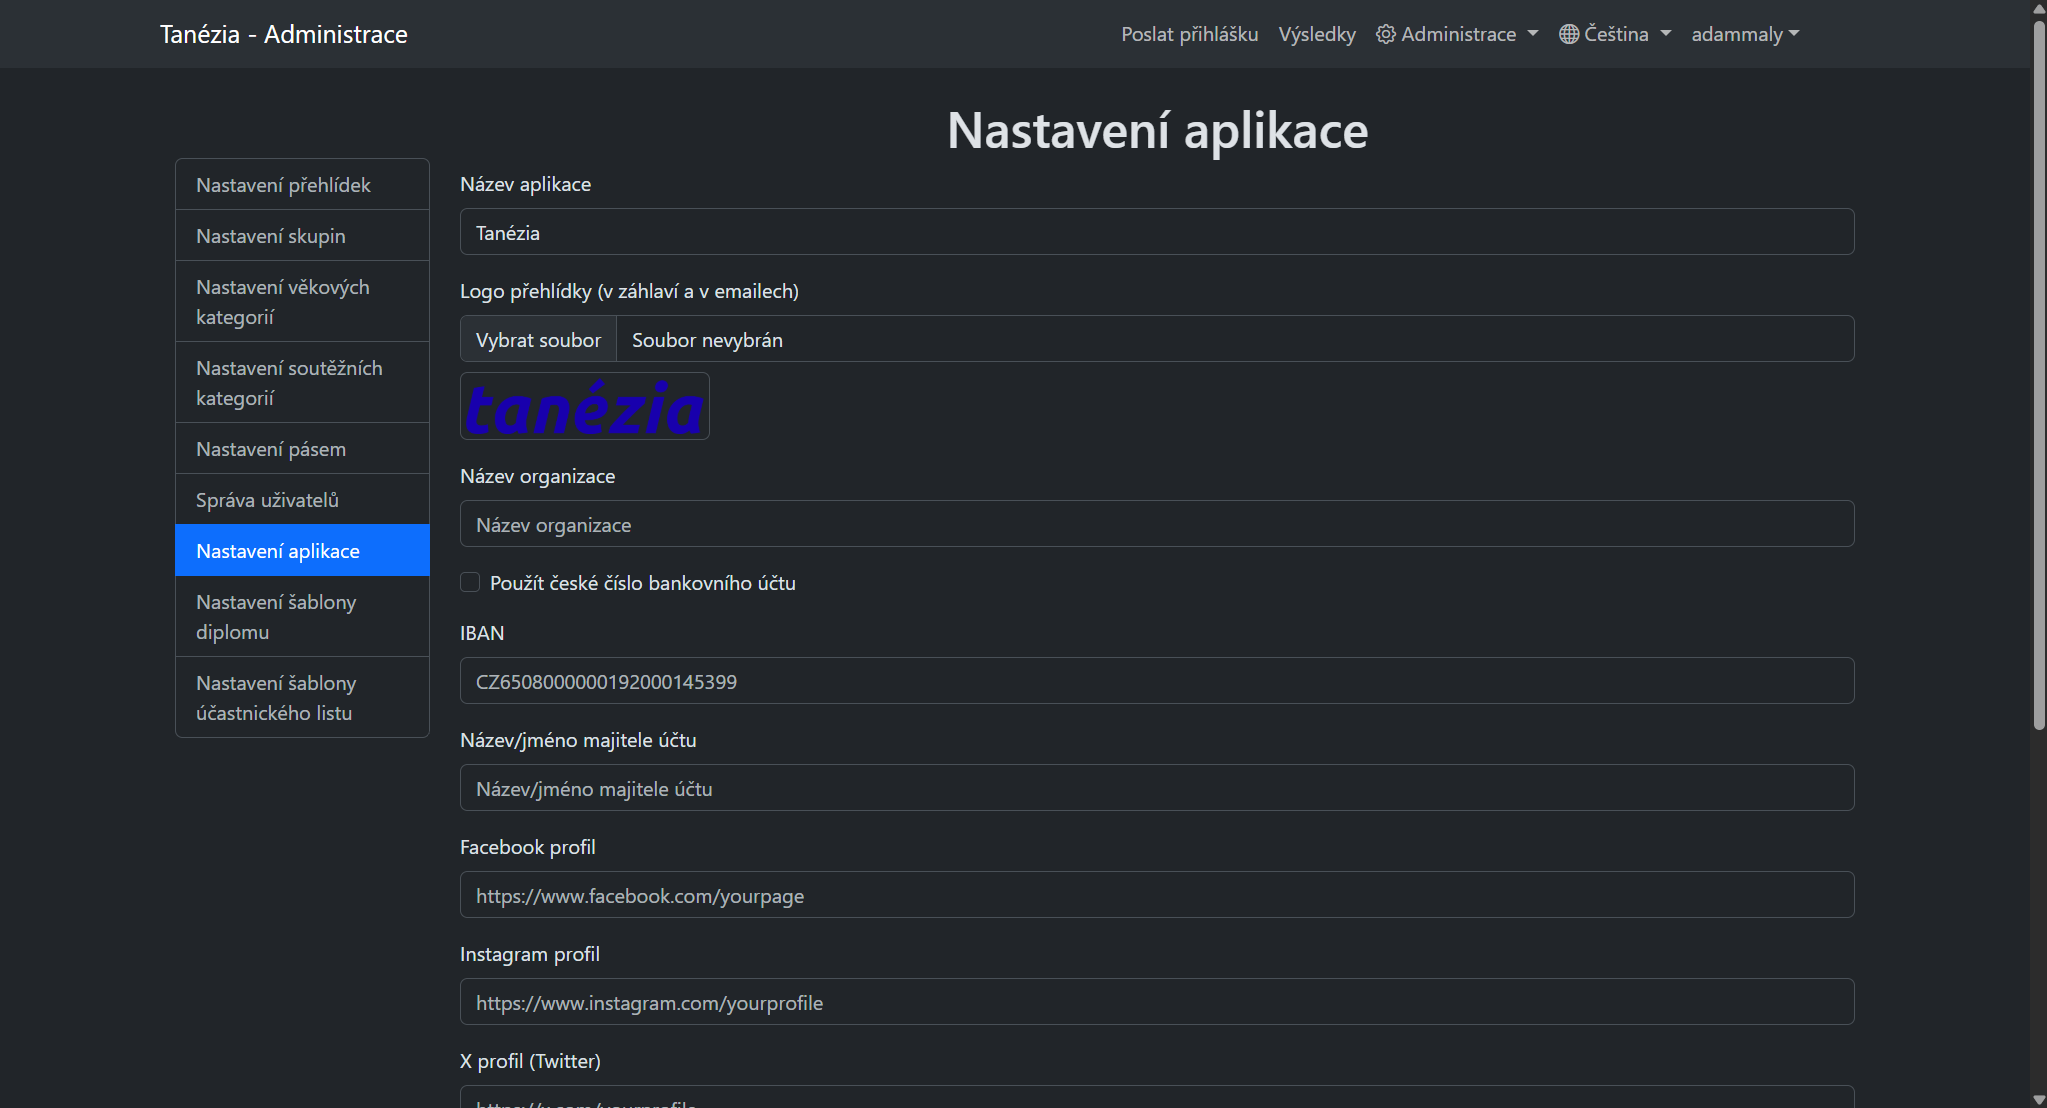Focus the IBAN input field
Screen dimensions: 2047x1108
(x=1156, y=681)
